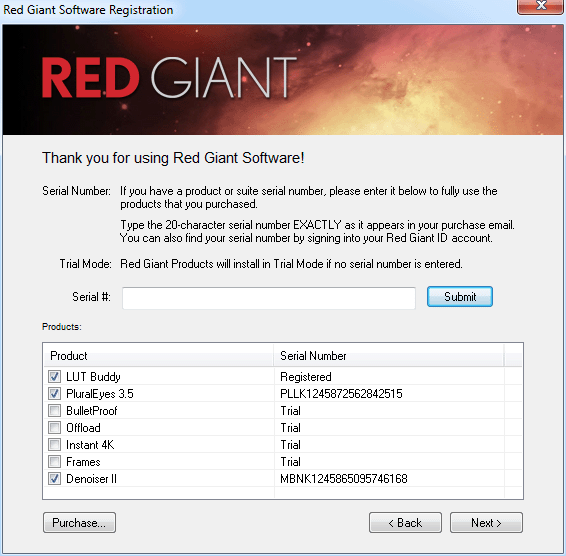Uncheck the Denoiser II checkbox

[x=55, y=479]
